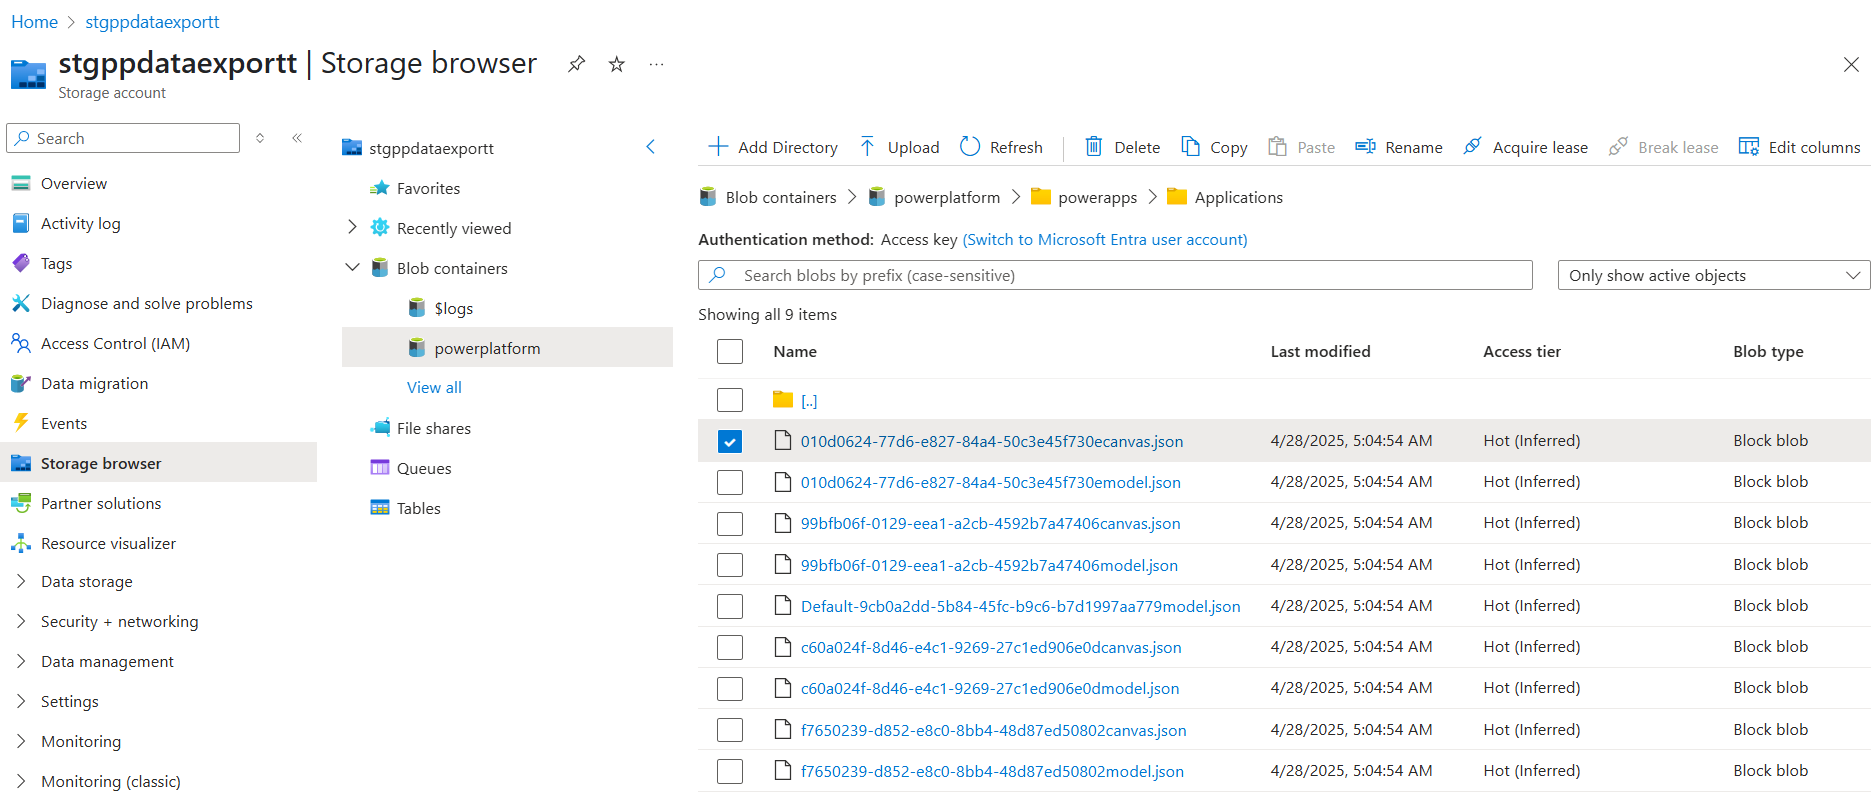Refresh the blob list
Screen dimensions: 1872x795
tap(1001, 147)
